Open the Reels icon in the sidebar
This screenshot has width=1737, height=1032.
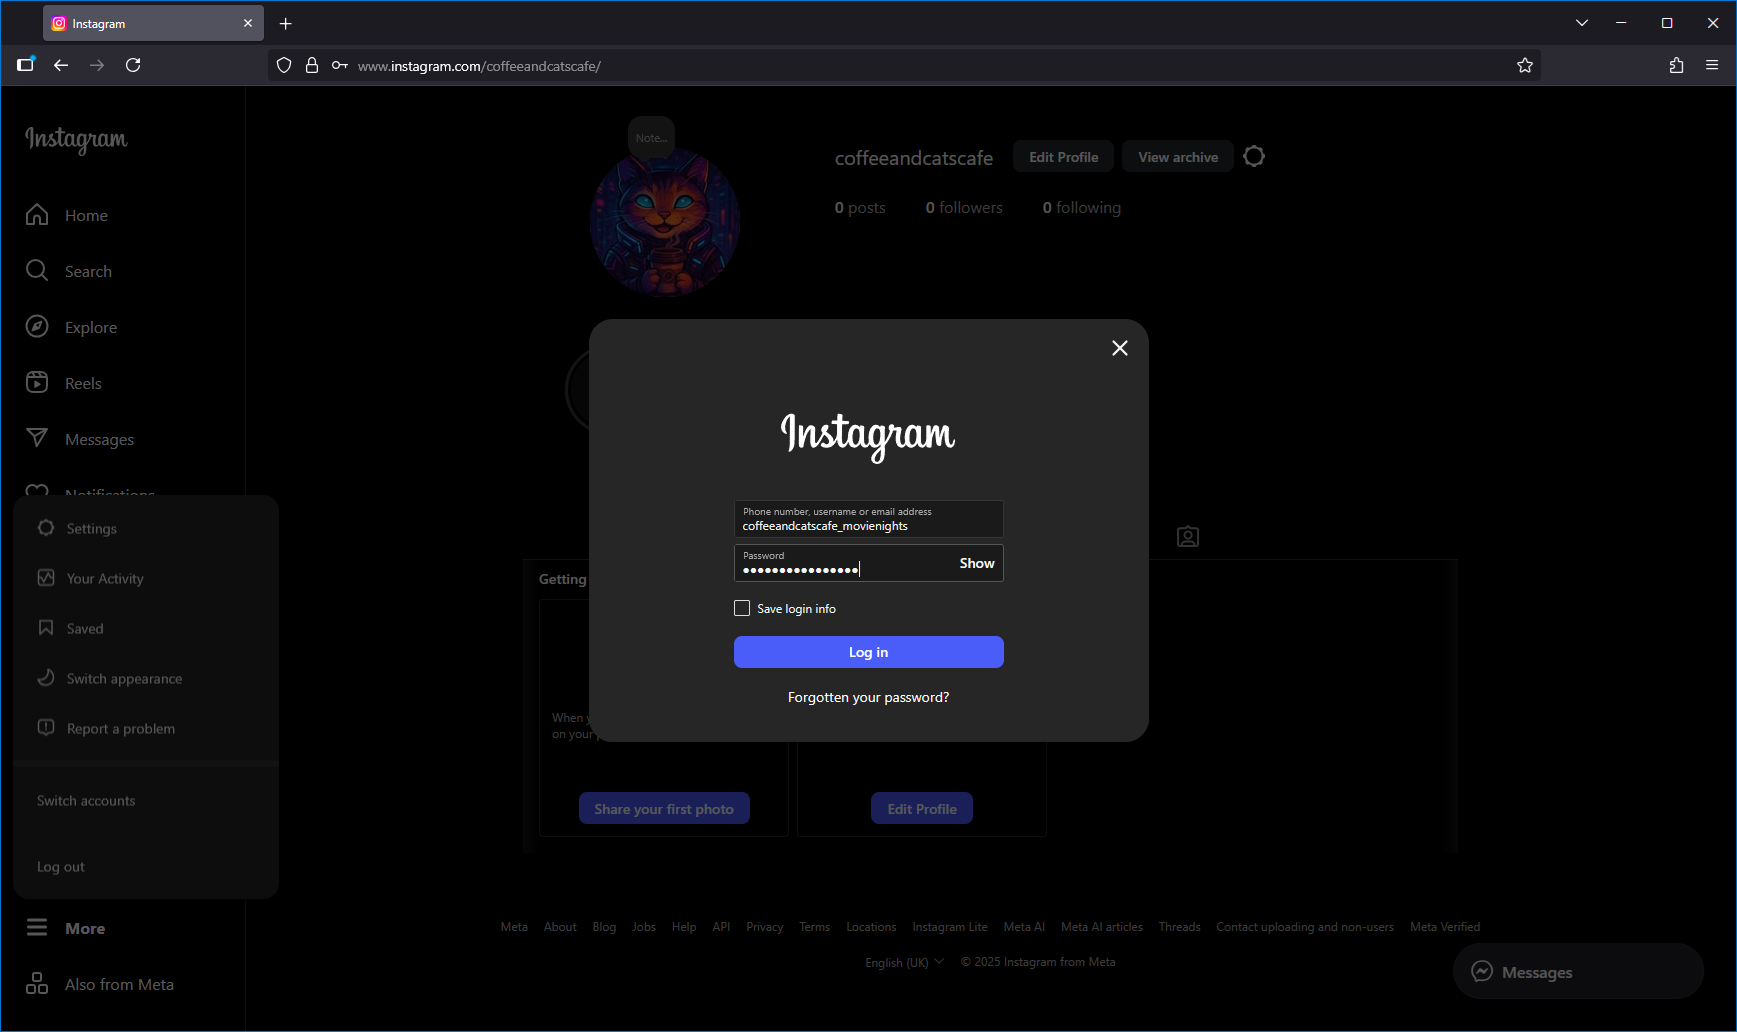point(37,383)
